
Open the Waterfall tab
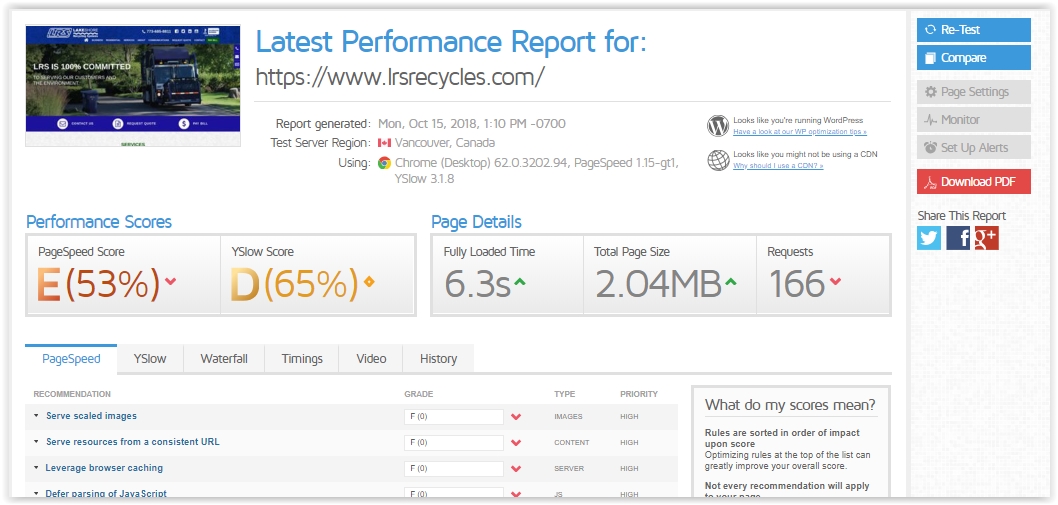tap(224, 358)
